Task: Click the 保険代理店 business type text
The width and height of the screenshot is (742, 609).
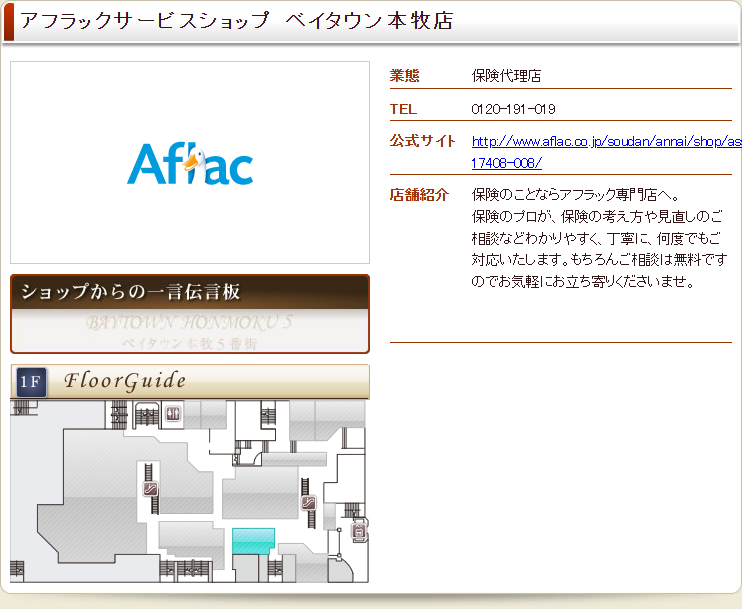Action: click(x=506, y=76)
